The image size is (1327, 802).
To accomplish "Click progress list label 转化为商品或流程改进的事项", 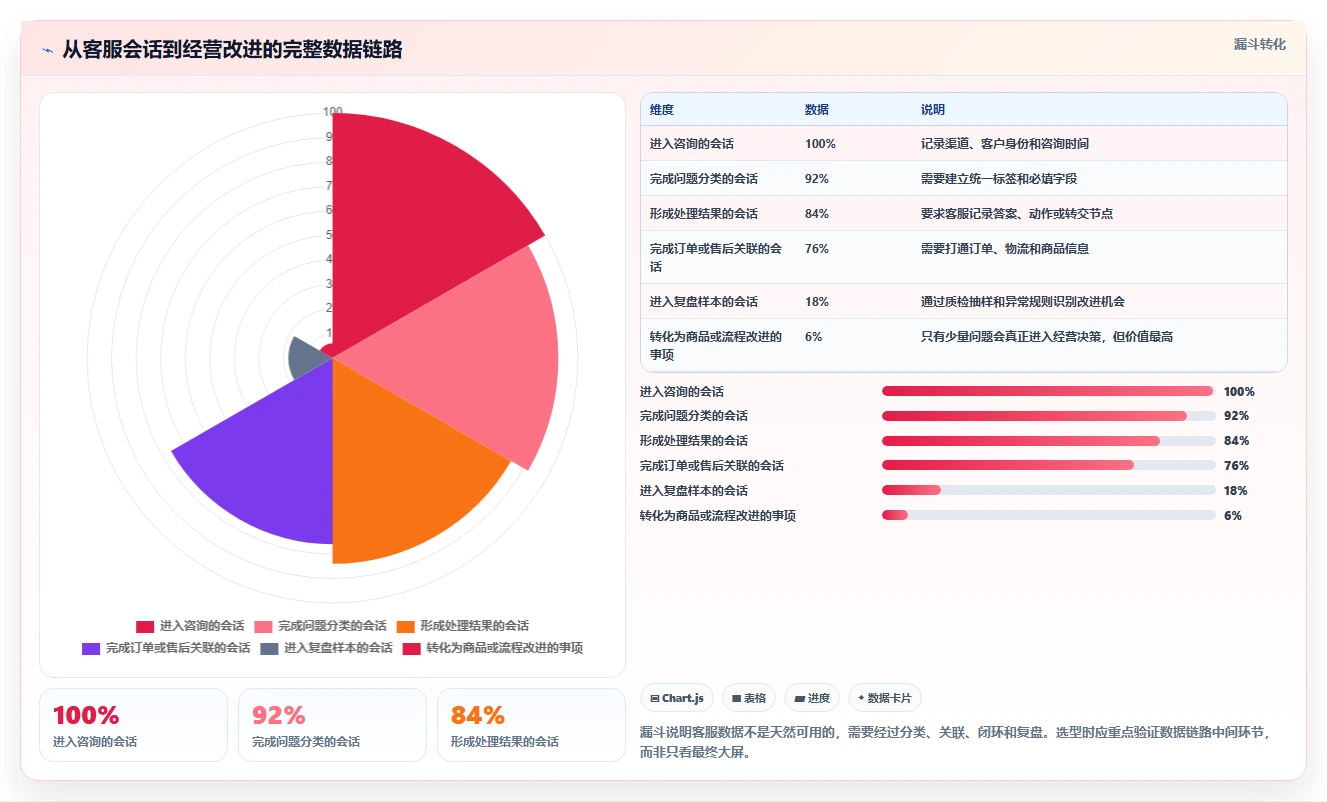I will 718,516.
